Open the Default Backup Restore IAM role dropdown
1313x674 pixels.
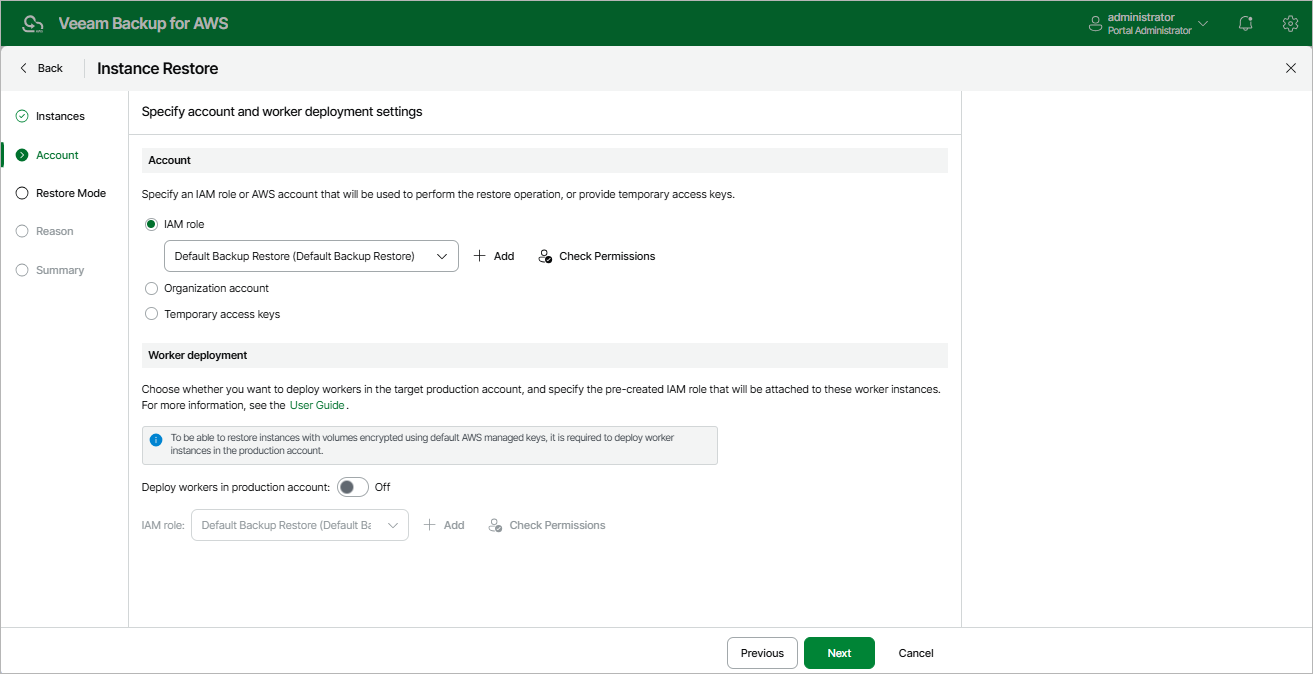pyautogui.click(x=311, y=256)
